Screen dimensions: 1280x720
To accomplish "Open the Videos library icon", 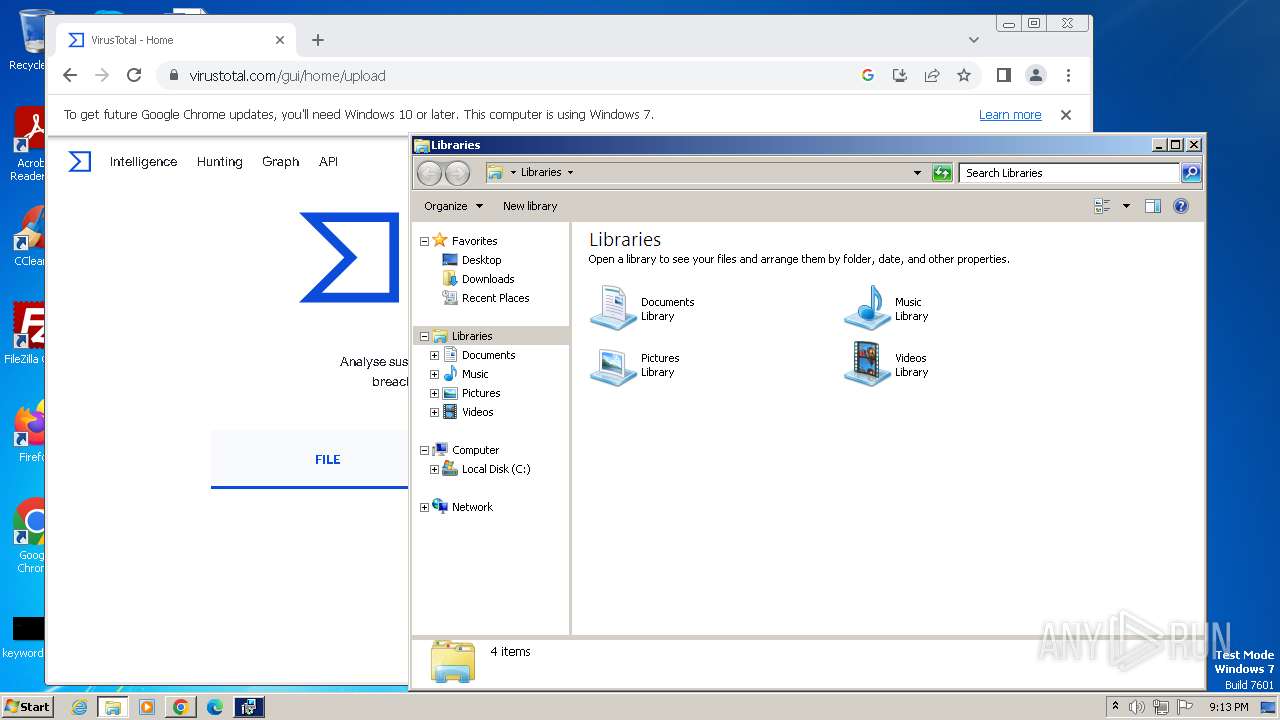I will (867, 365).
